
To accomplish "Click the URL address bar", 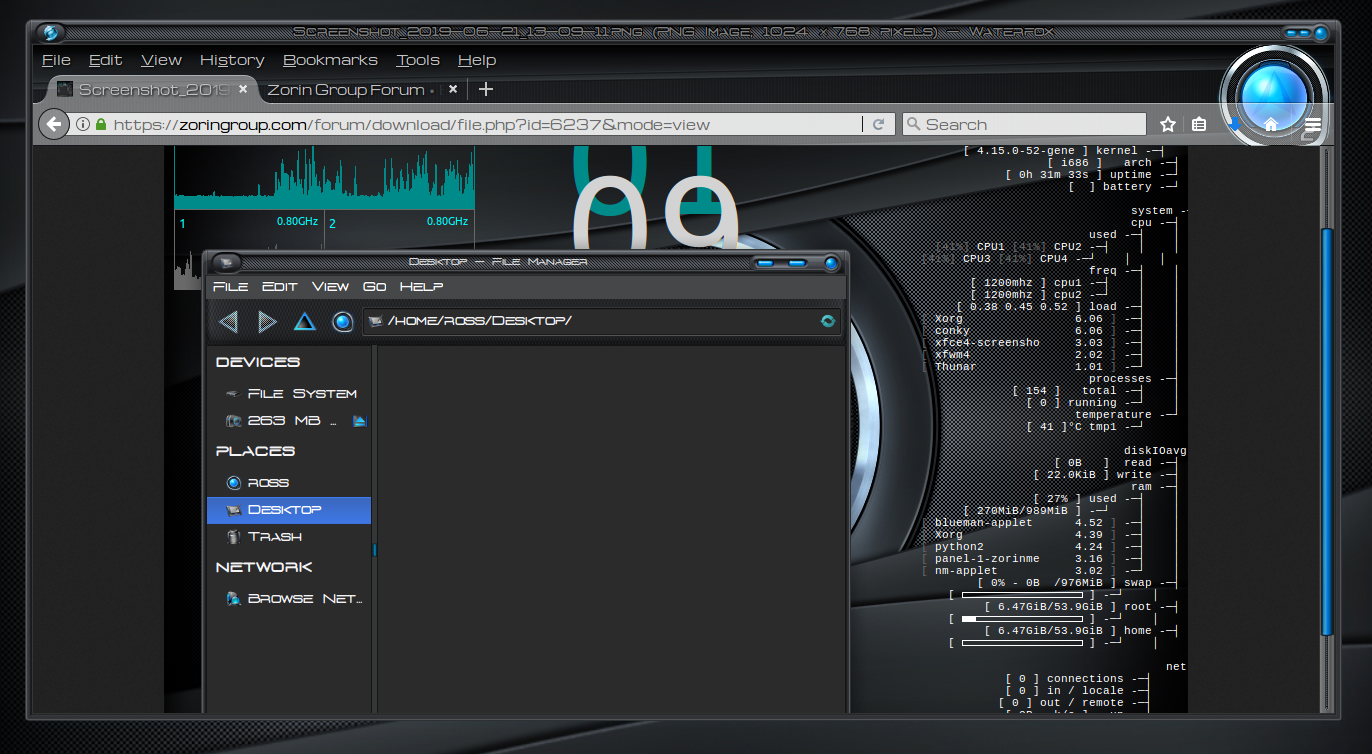I will point(480,124).
